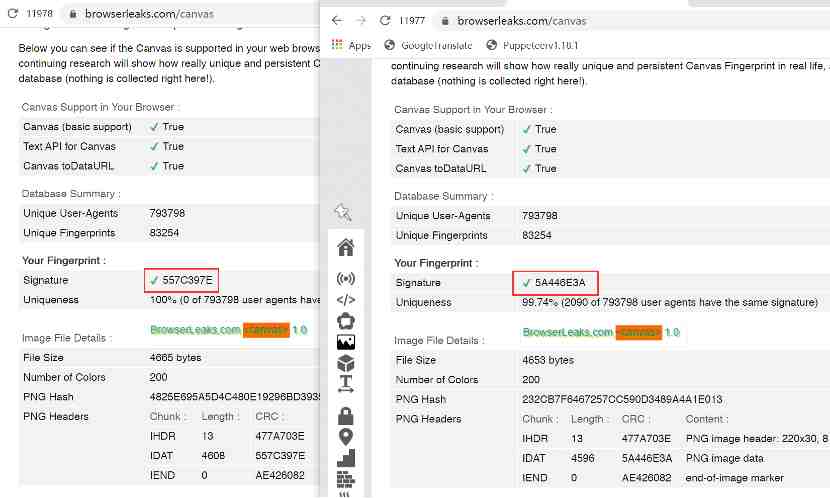Reload the page in the right browser window
Viewport: 830px width, 498px height.
[385, 21]
